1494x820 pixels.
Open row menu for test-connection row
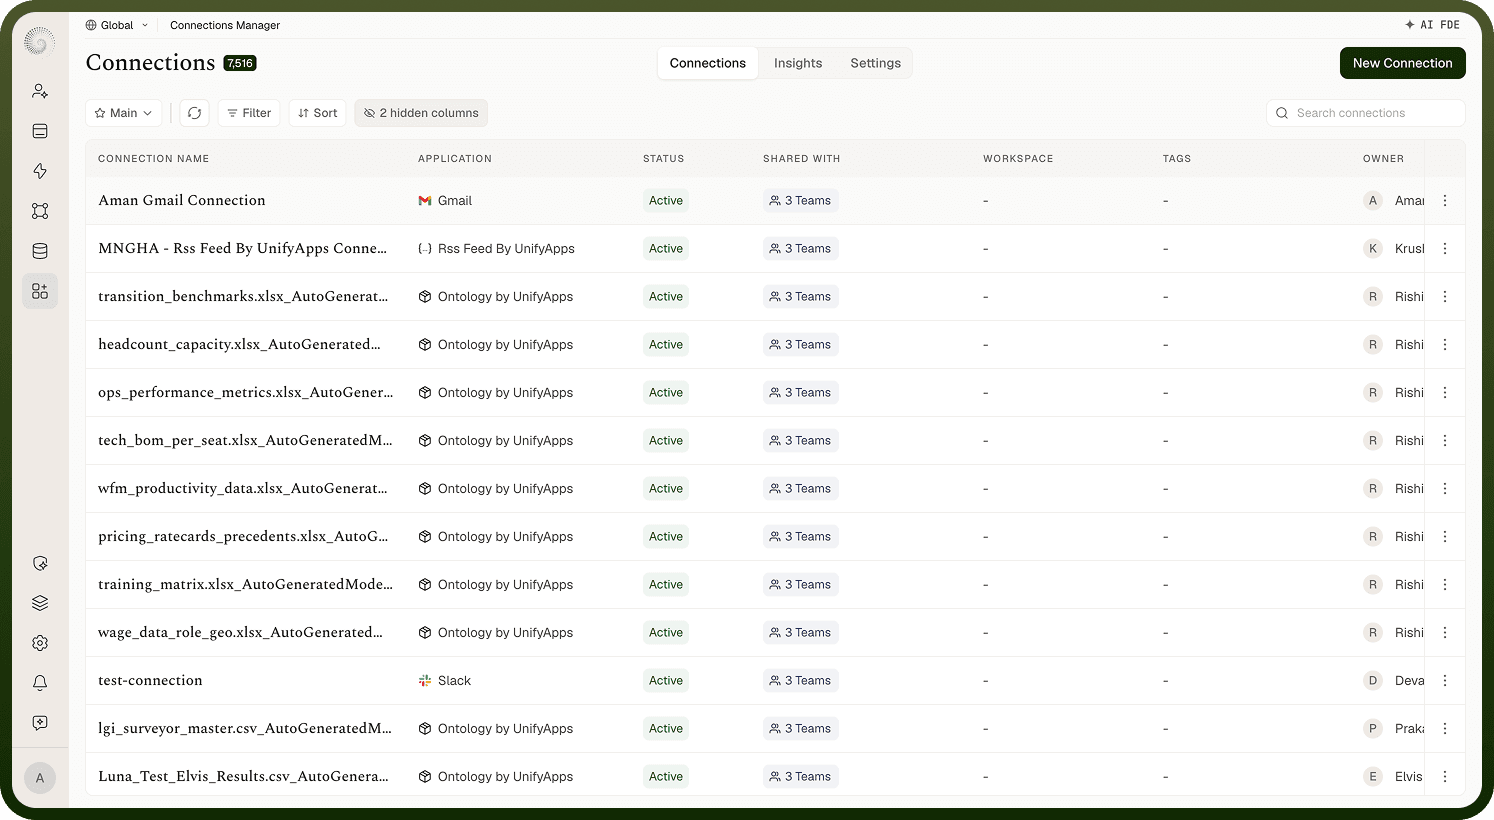(x=1445, y=681)
